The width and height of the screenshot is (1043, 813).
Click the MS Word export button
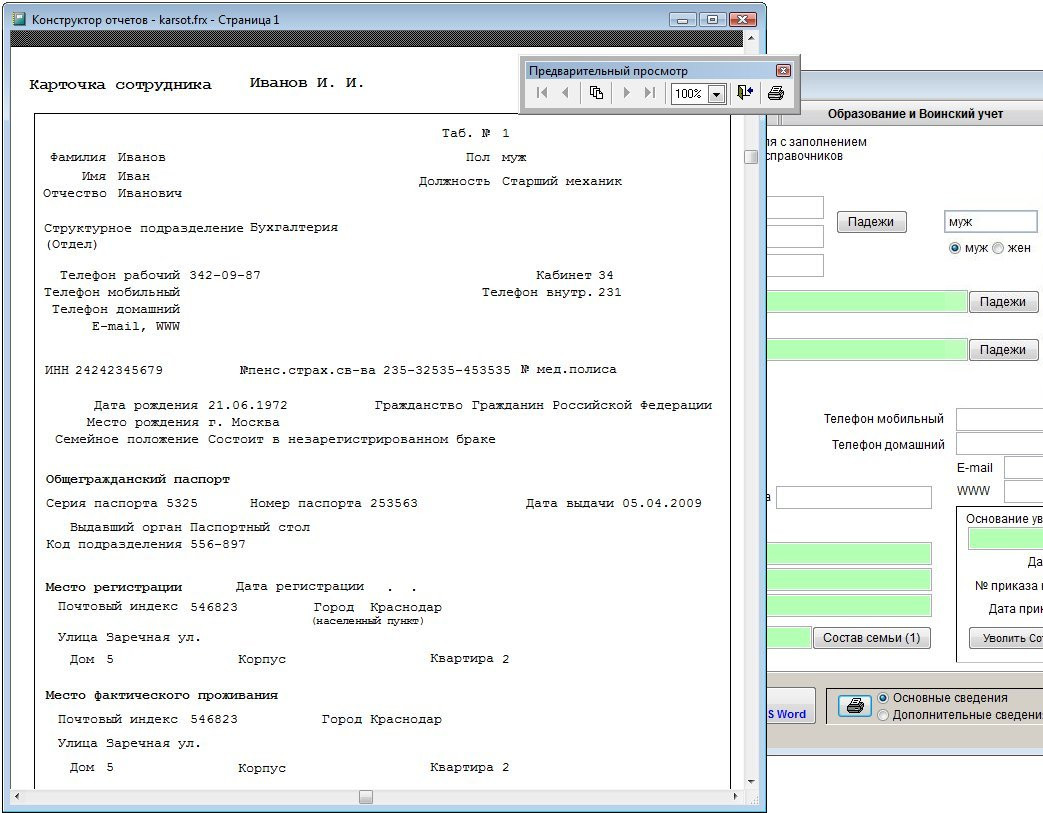pos(791,706)
